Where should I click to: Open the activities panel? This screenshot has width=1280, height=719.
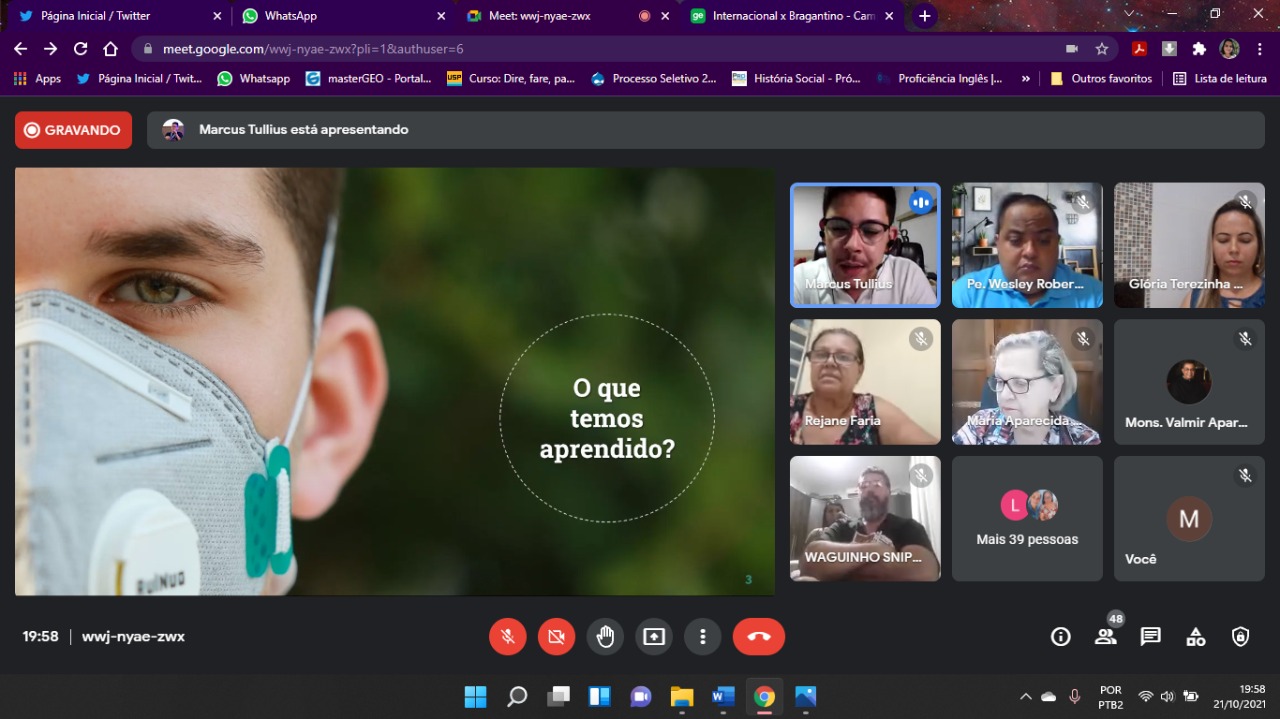click(x=1195, y=637)
